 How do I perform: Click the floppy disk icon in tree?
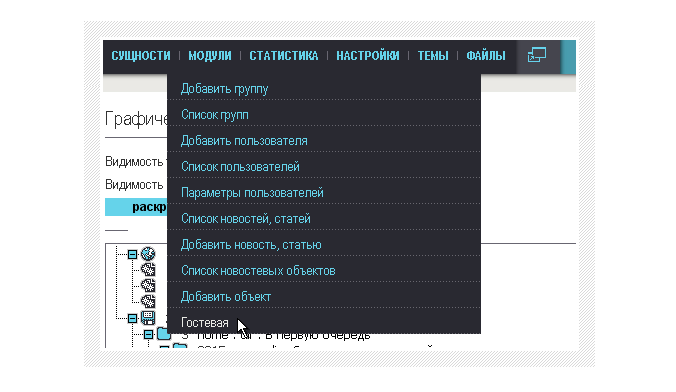tap(148, 318)
